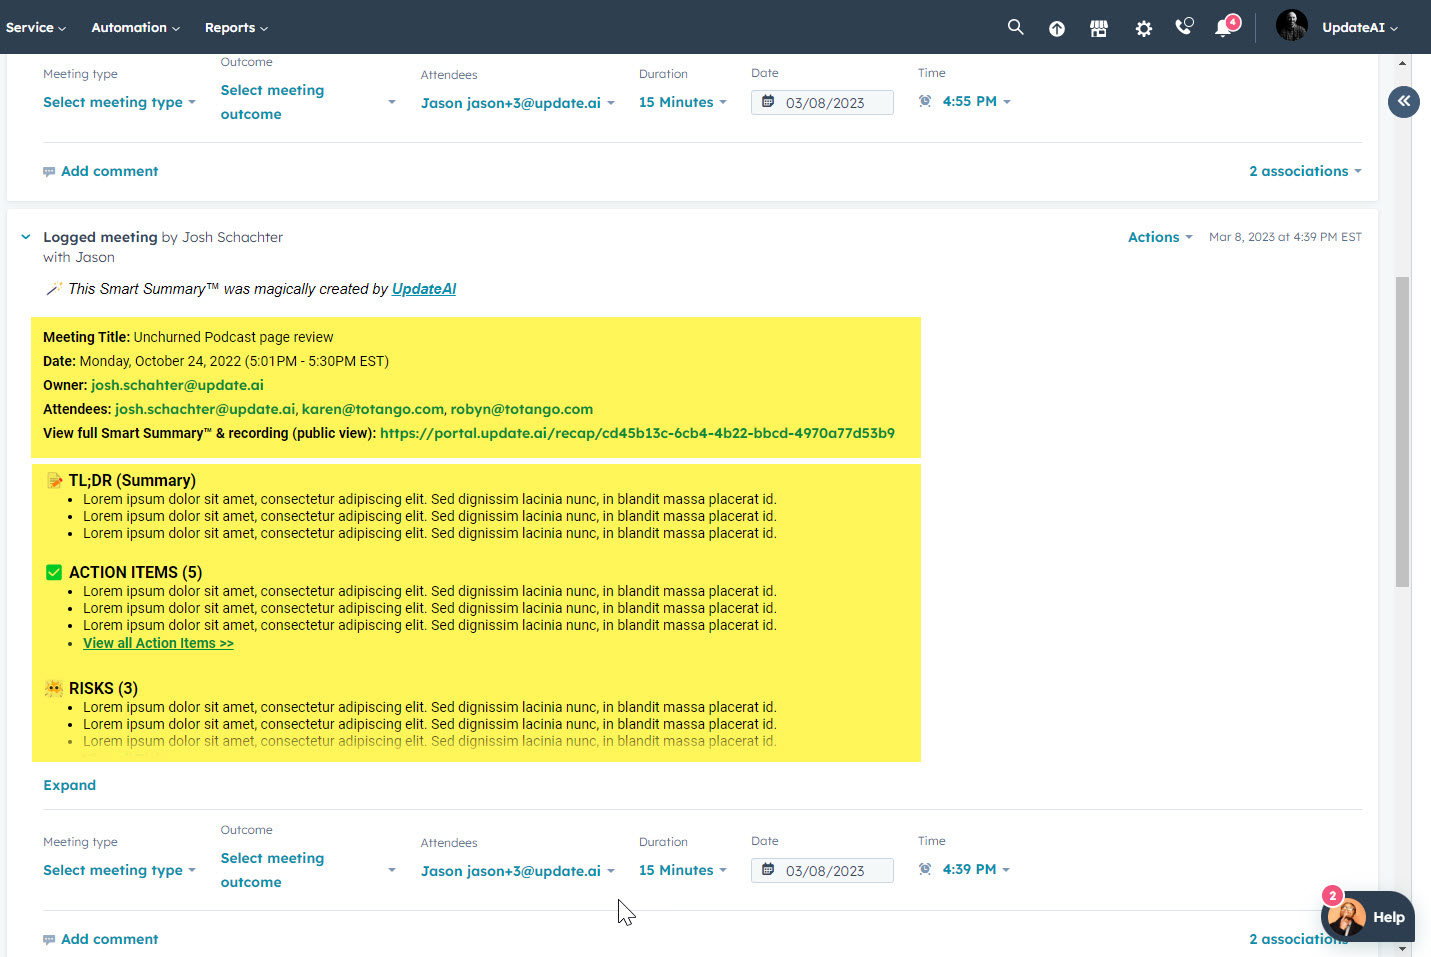Click calendar icon in top date field
This screenshot has height=957, width=1431.
(768, 102)
